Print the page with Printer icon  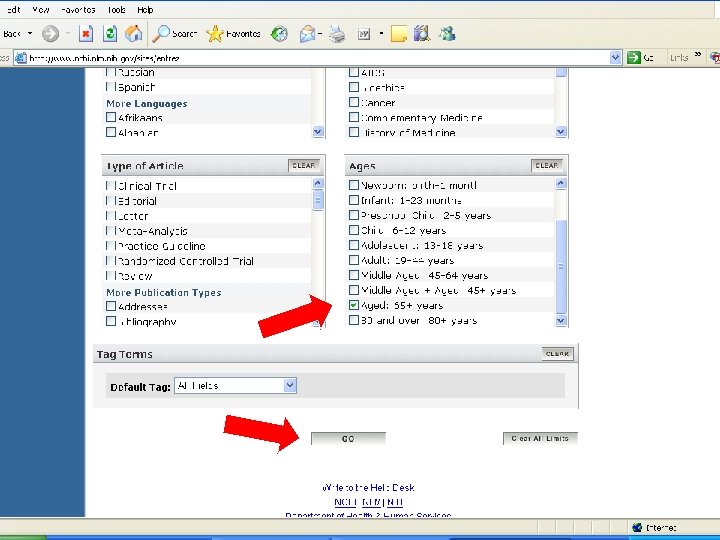tap(337, 34)
